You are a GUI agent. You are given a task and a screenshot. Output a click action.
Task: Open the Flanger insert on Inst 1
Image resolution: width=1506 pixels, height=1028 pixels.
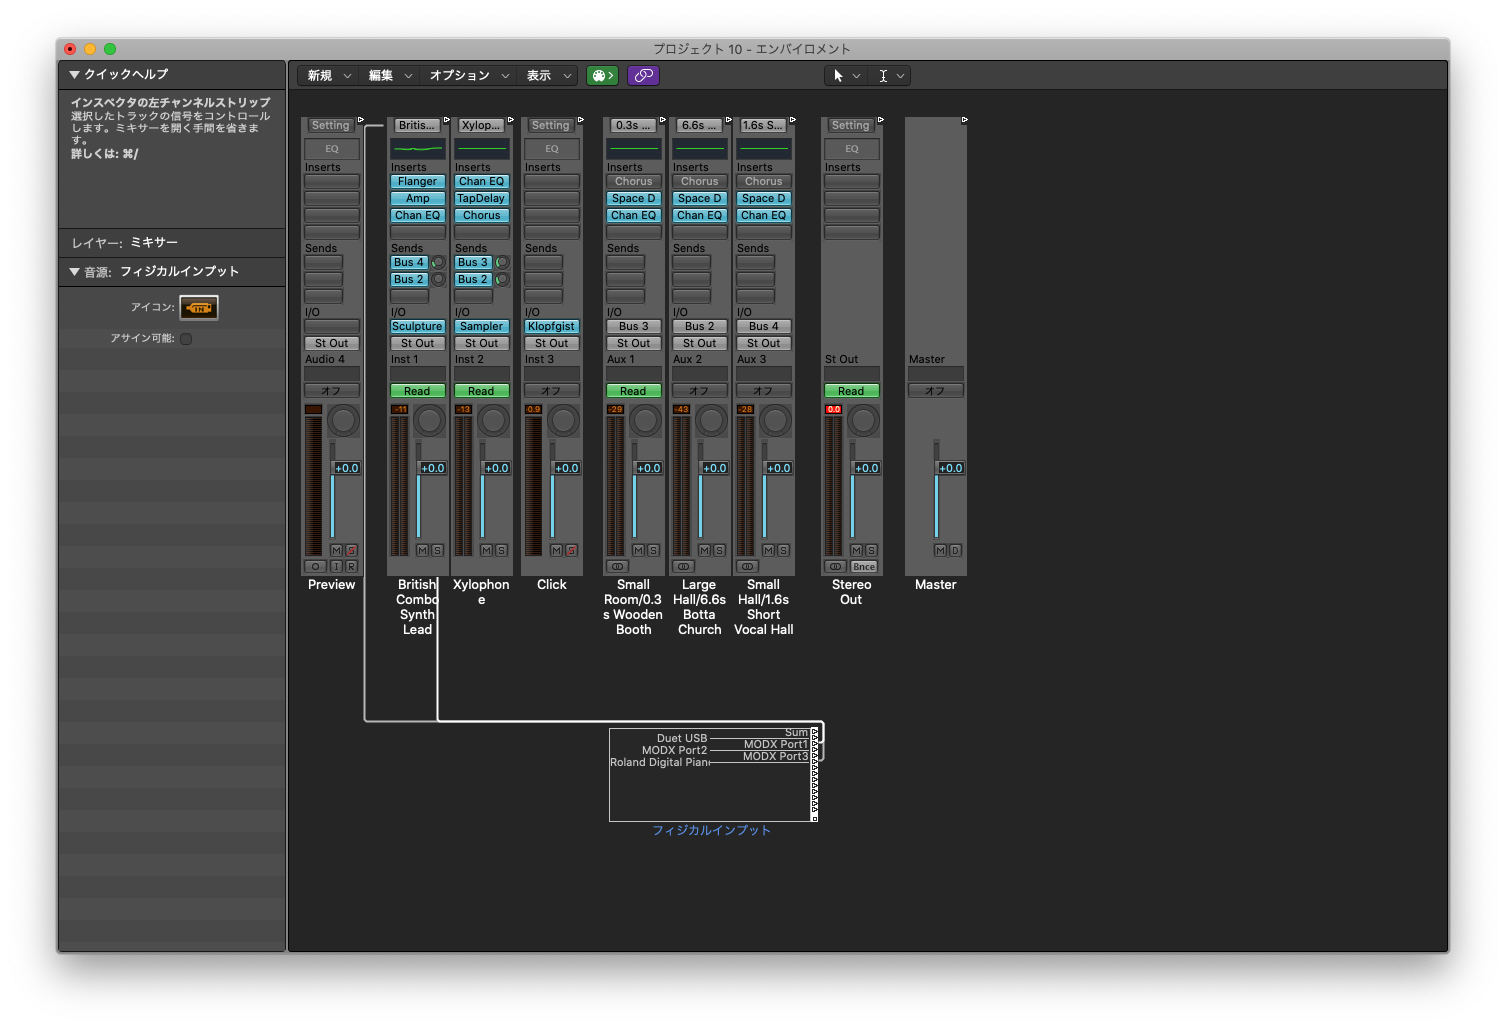tap(417, 181)
